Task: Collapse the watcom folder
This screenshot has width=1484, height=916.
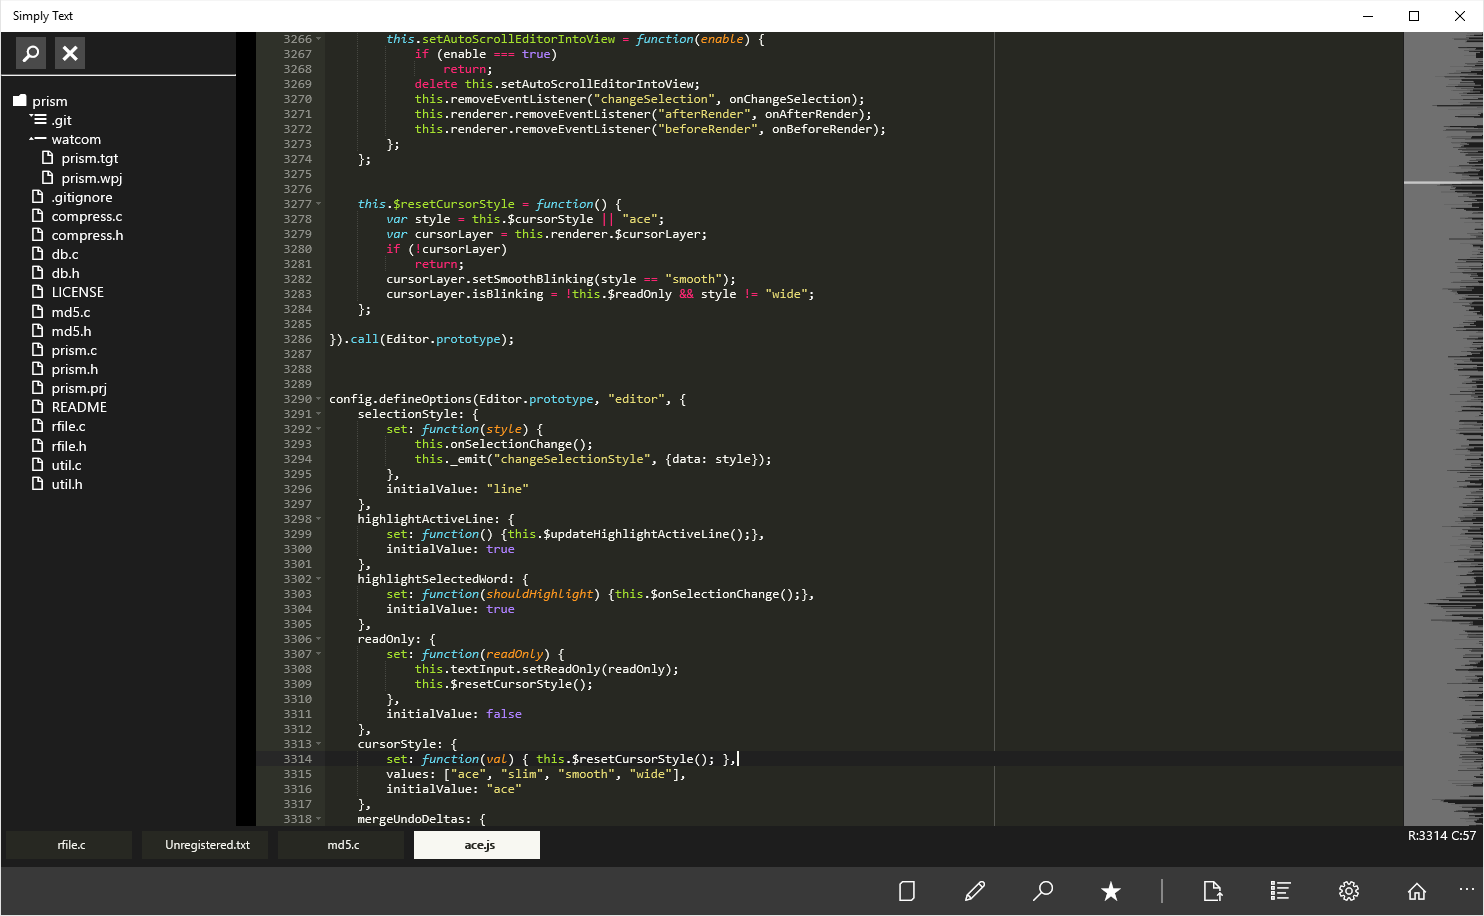Action: (x=38, y=139)
